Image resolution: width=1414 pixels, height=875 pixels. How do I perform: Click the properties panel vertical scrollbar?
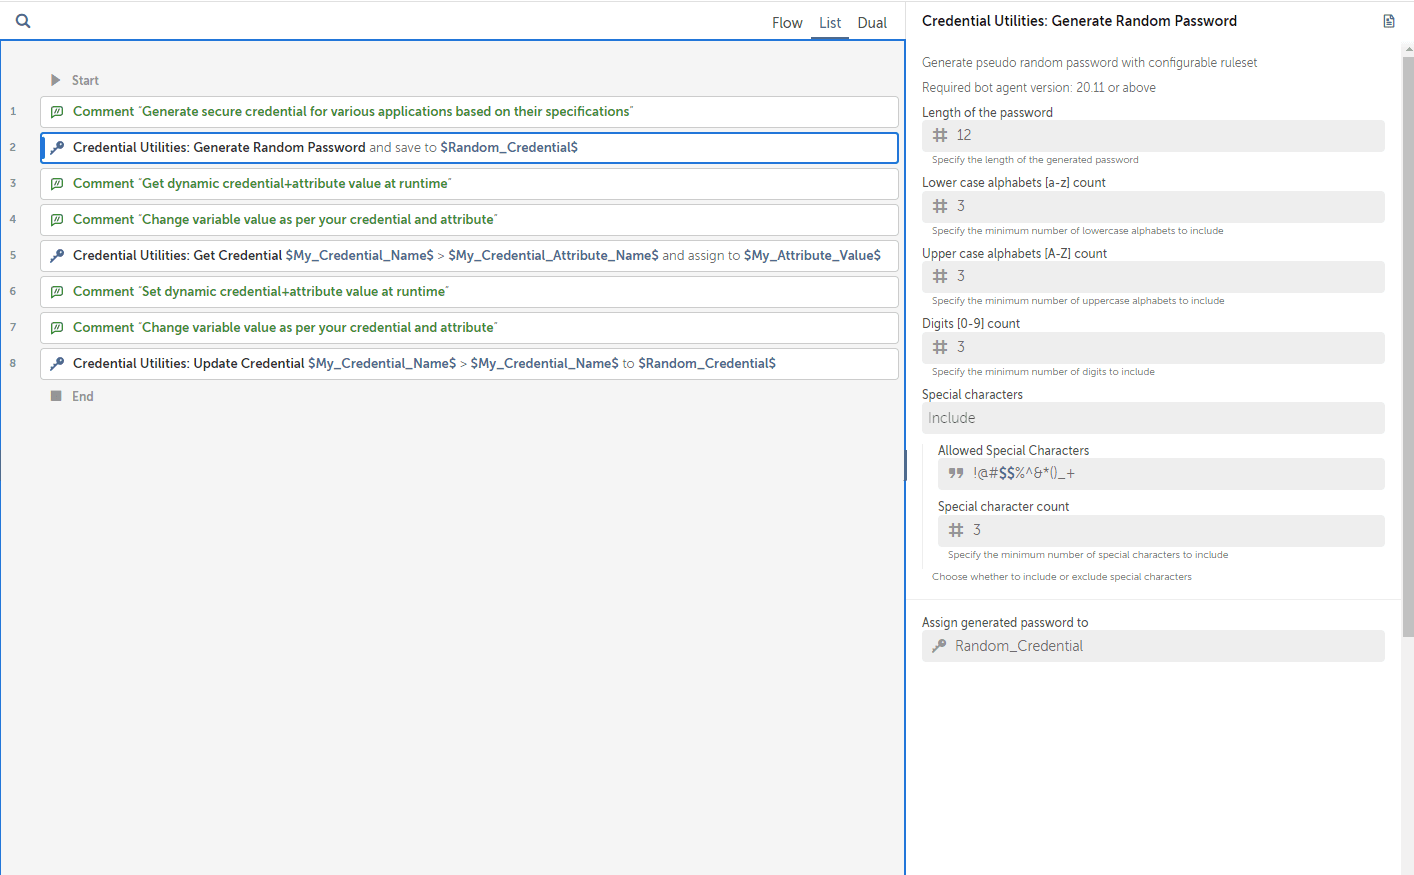(1408, 346)
